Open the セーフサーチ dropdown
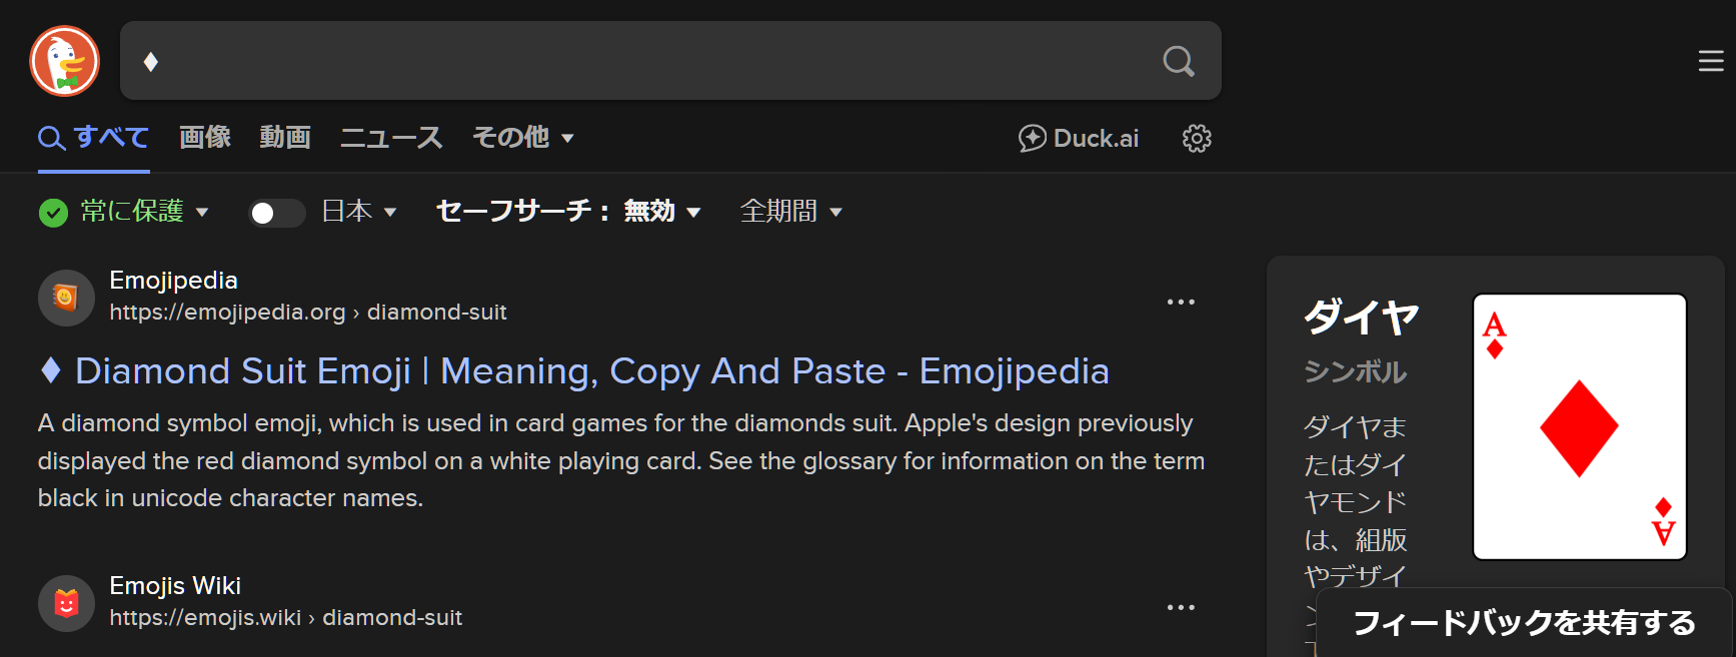This screenshot has height=657, width=1736. 568,212
